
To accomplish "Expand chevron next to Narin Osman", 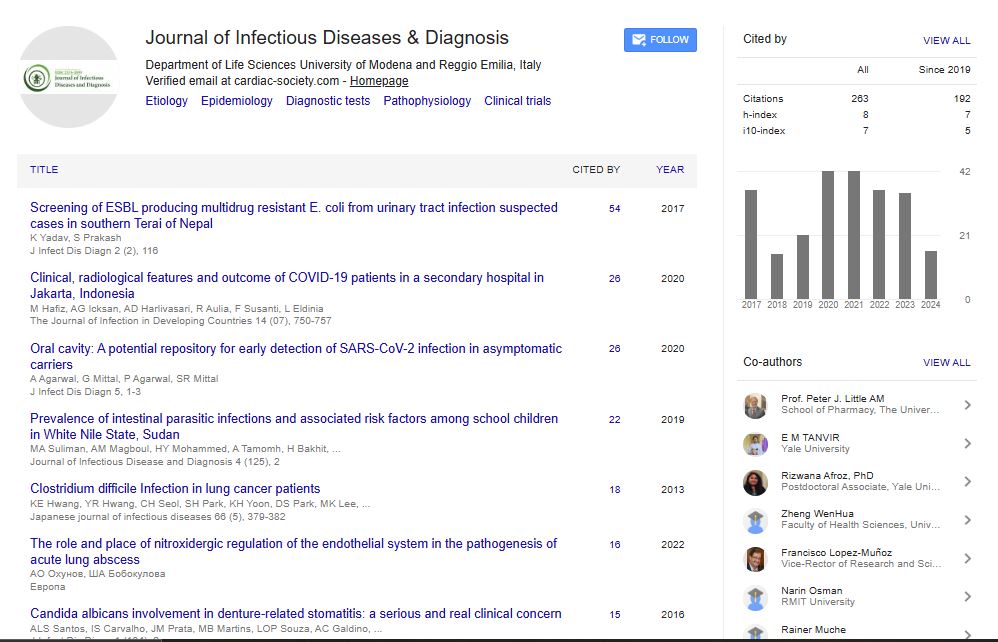I will point(967,596).
